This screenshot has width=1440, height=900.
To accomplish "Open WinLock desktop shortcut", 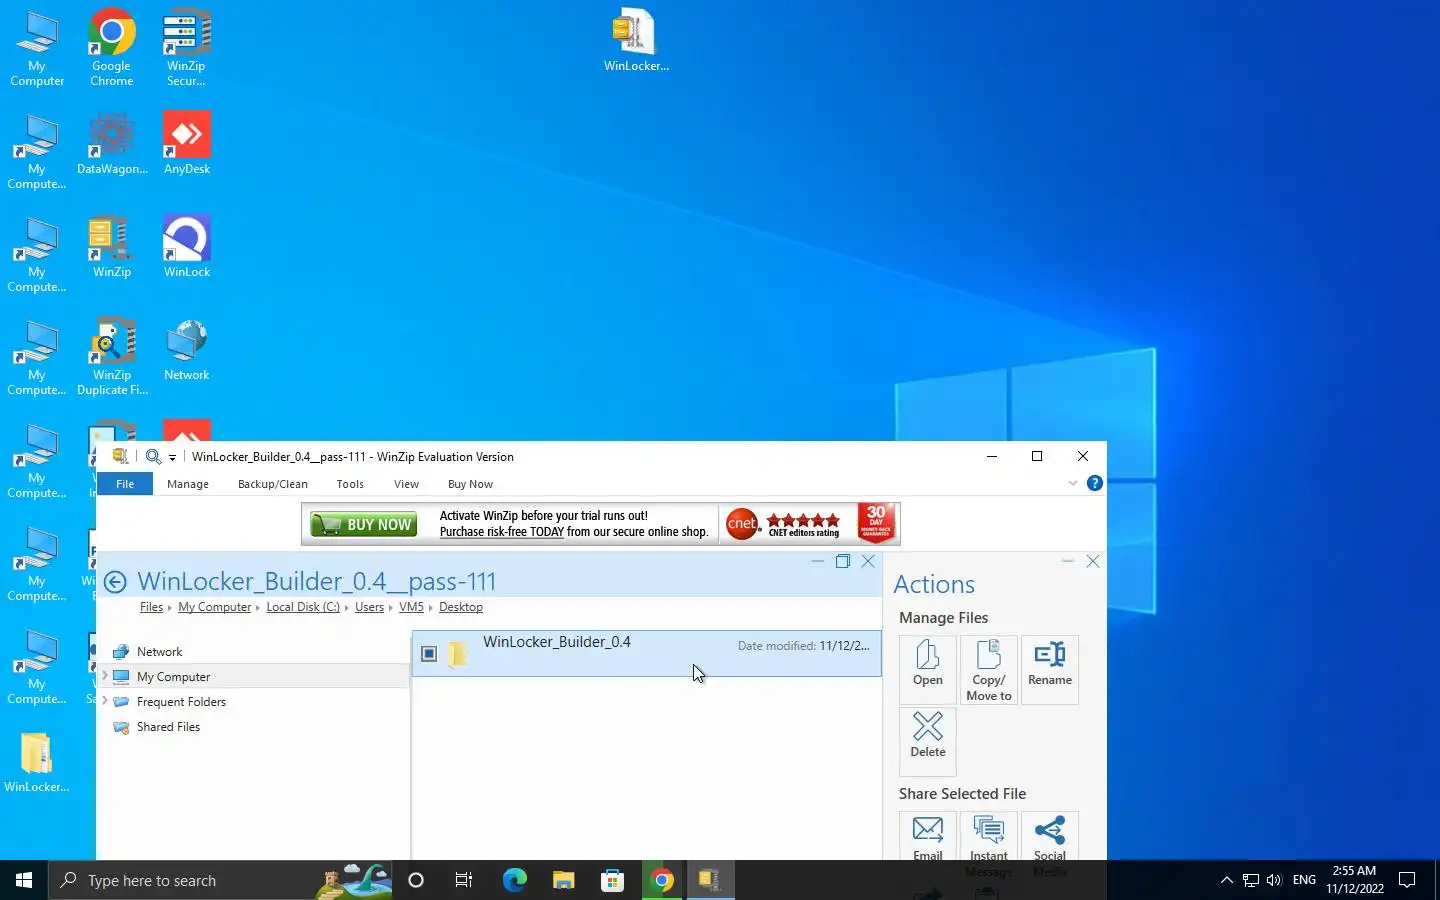I will click(x=187, y=247).
